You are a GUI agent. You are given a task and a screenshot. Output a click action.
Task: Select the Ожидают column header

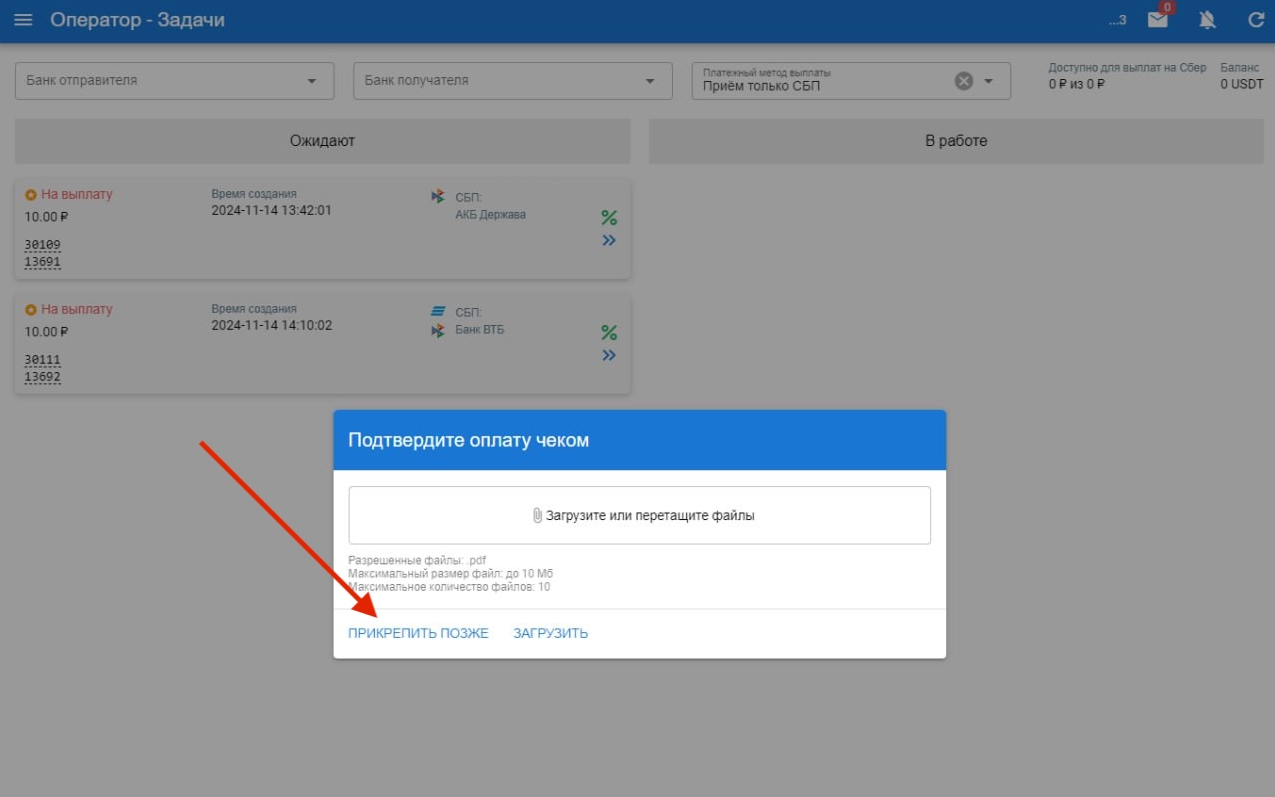point(322,141)
